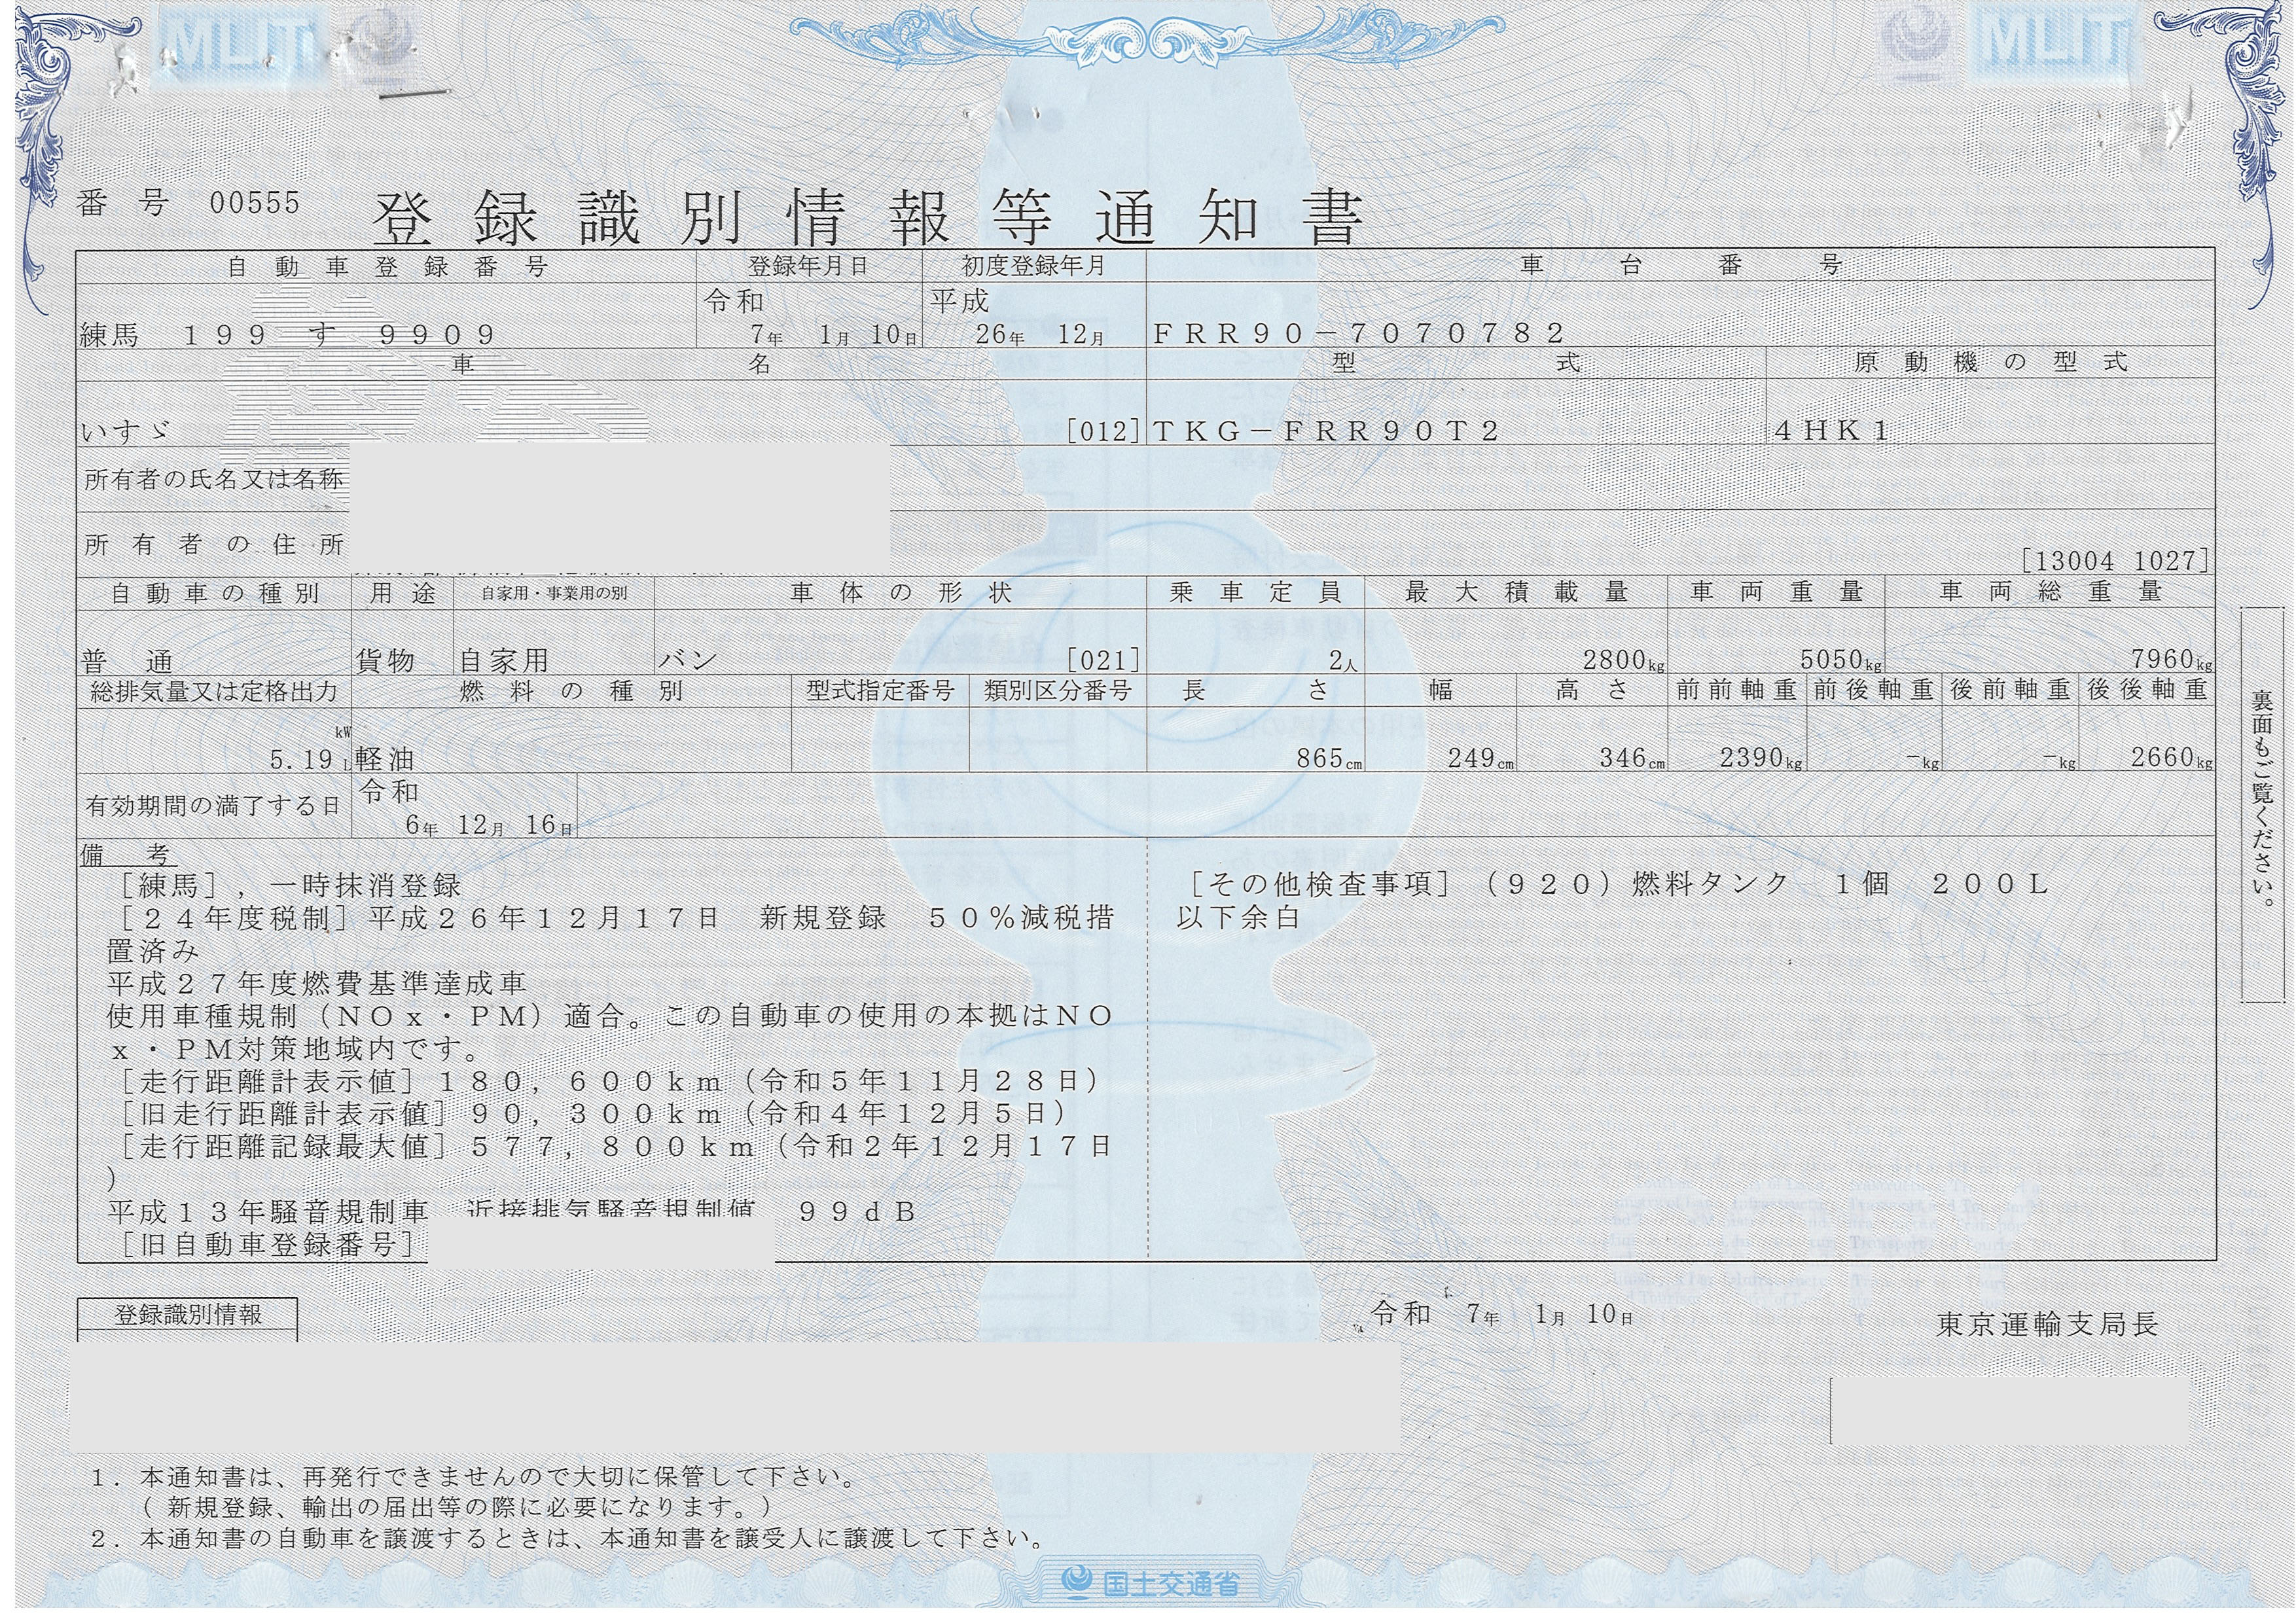2296x1623 pixels.
Task: Select the code [13004 1027]
Action: [x=2115, y=560]
